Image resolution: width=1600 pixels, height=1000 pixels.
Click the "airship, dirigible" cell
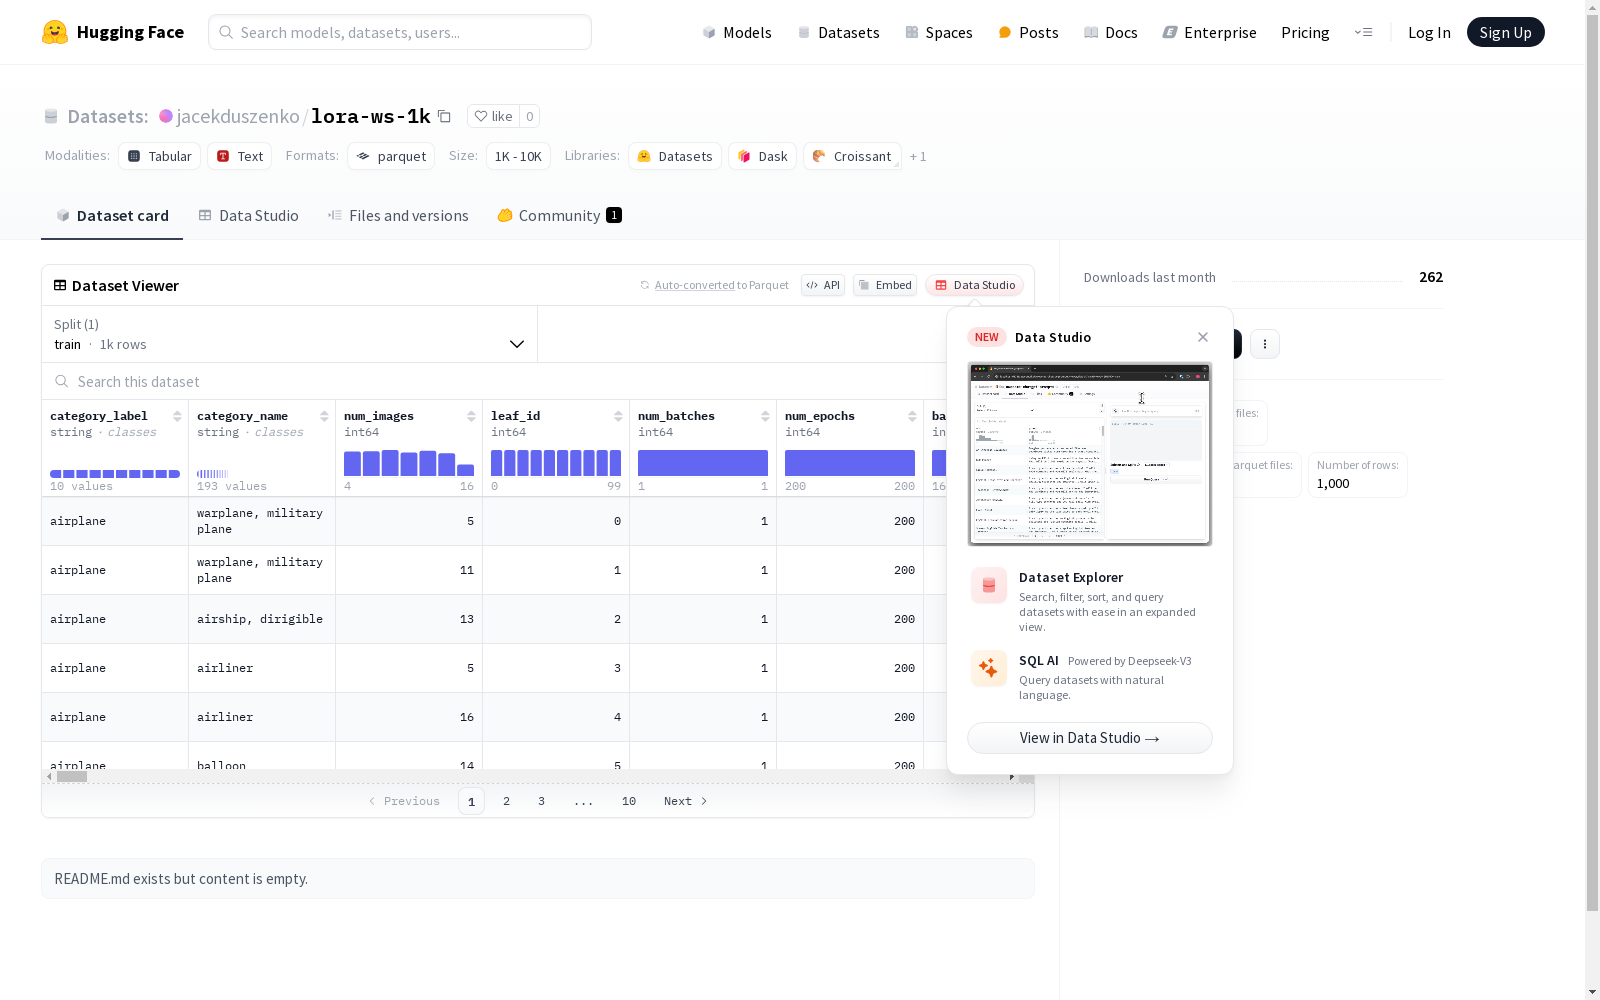[x=260, y=619]
